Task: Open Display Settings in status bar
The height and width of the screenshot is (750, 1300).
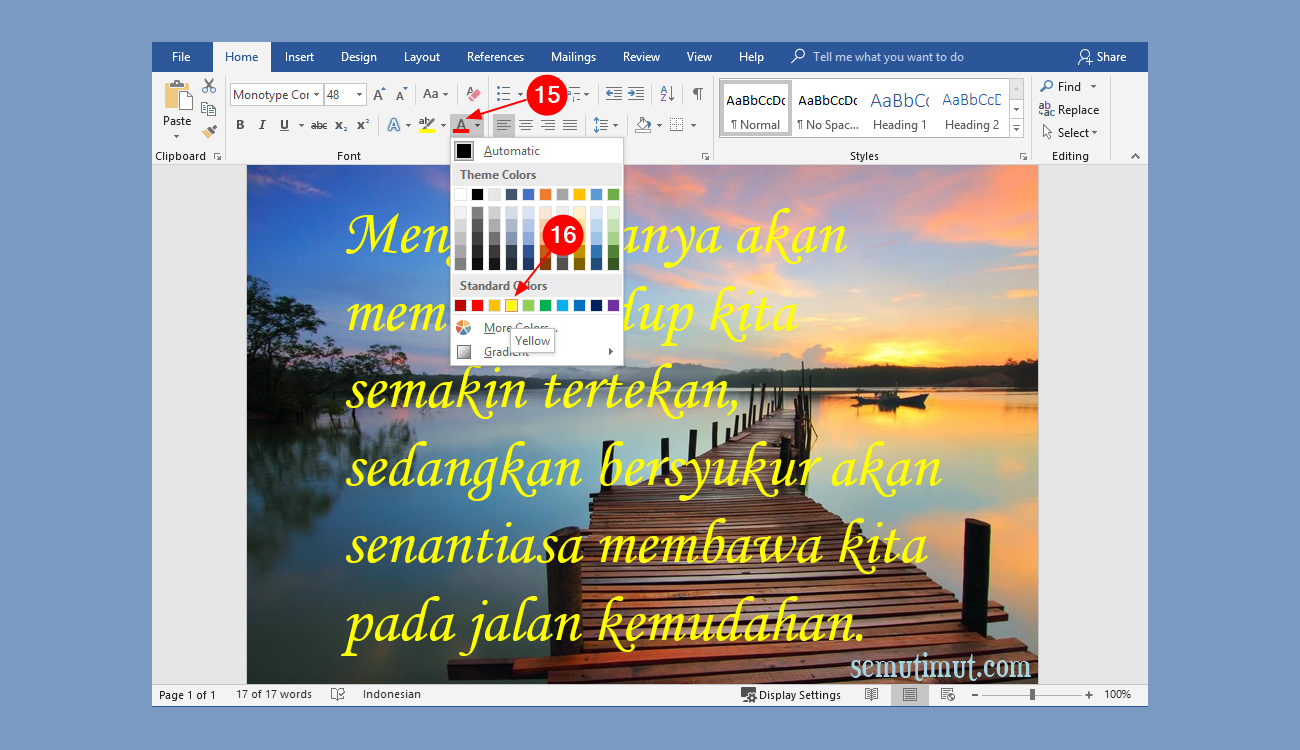Action: [791, 695]
